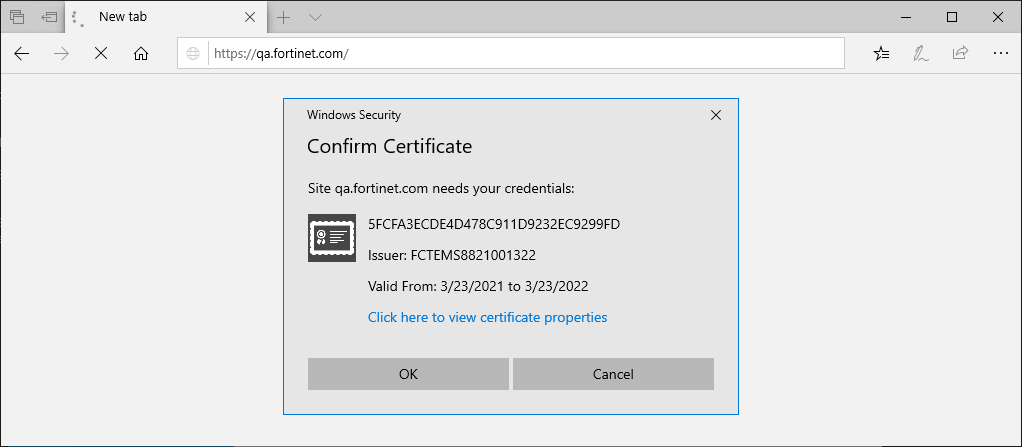Click the Add notes pen icon

pyautogui.click(x=920, y=54)
